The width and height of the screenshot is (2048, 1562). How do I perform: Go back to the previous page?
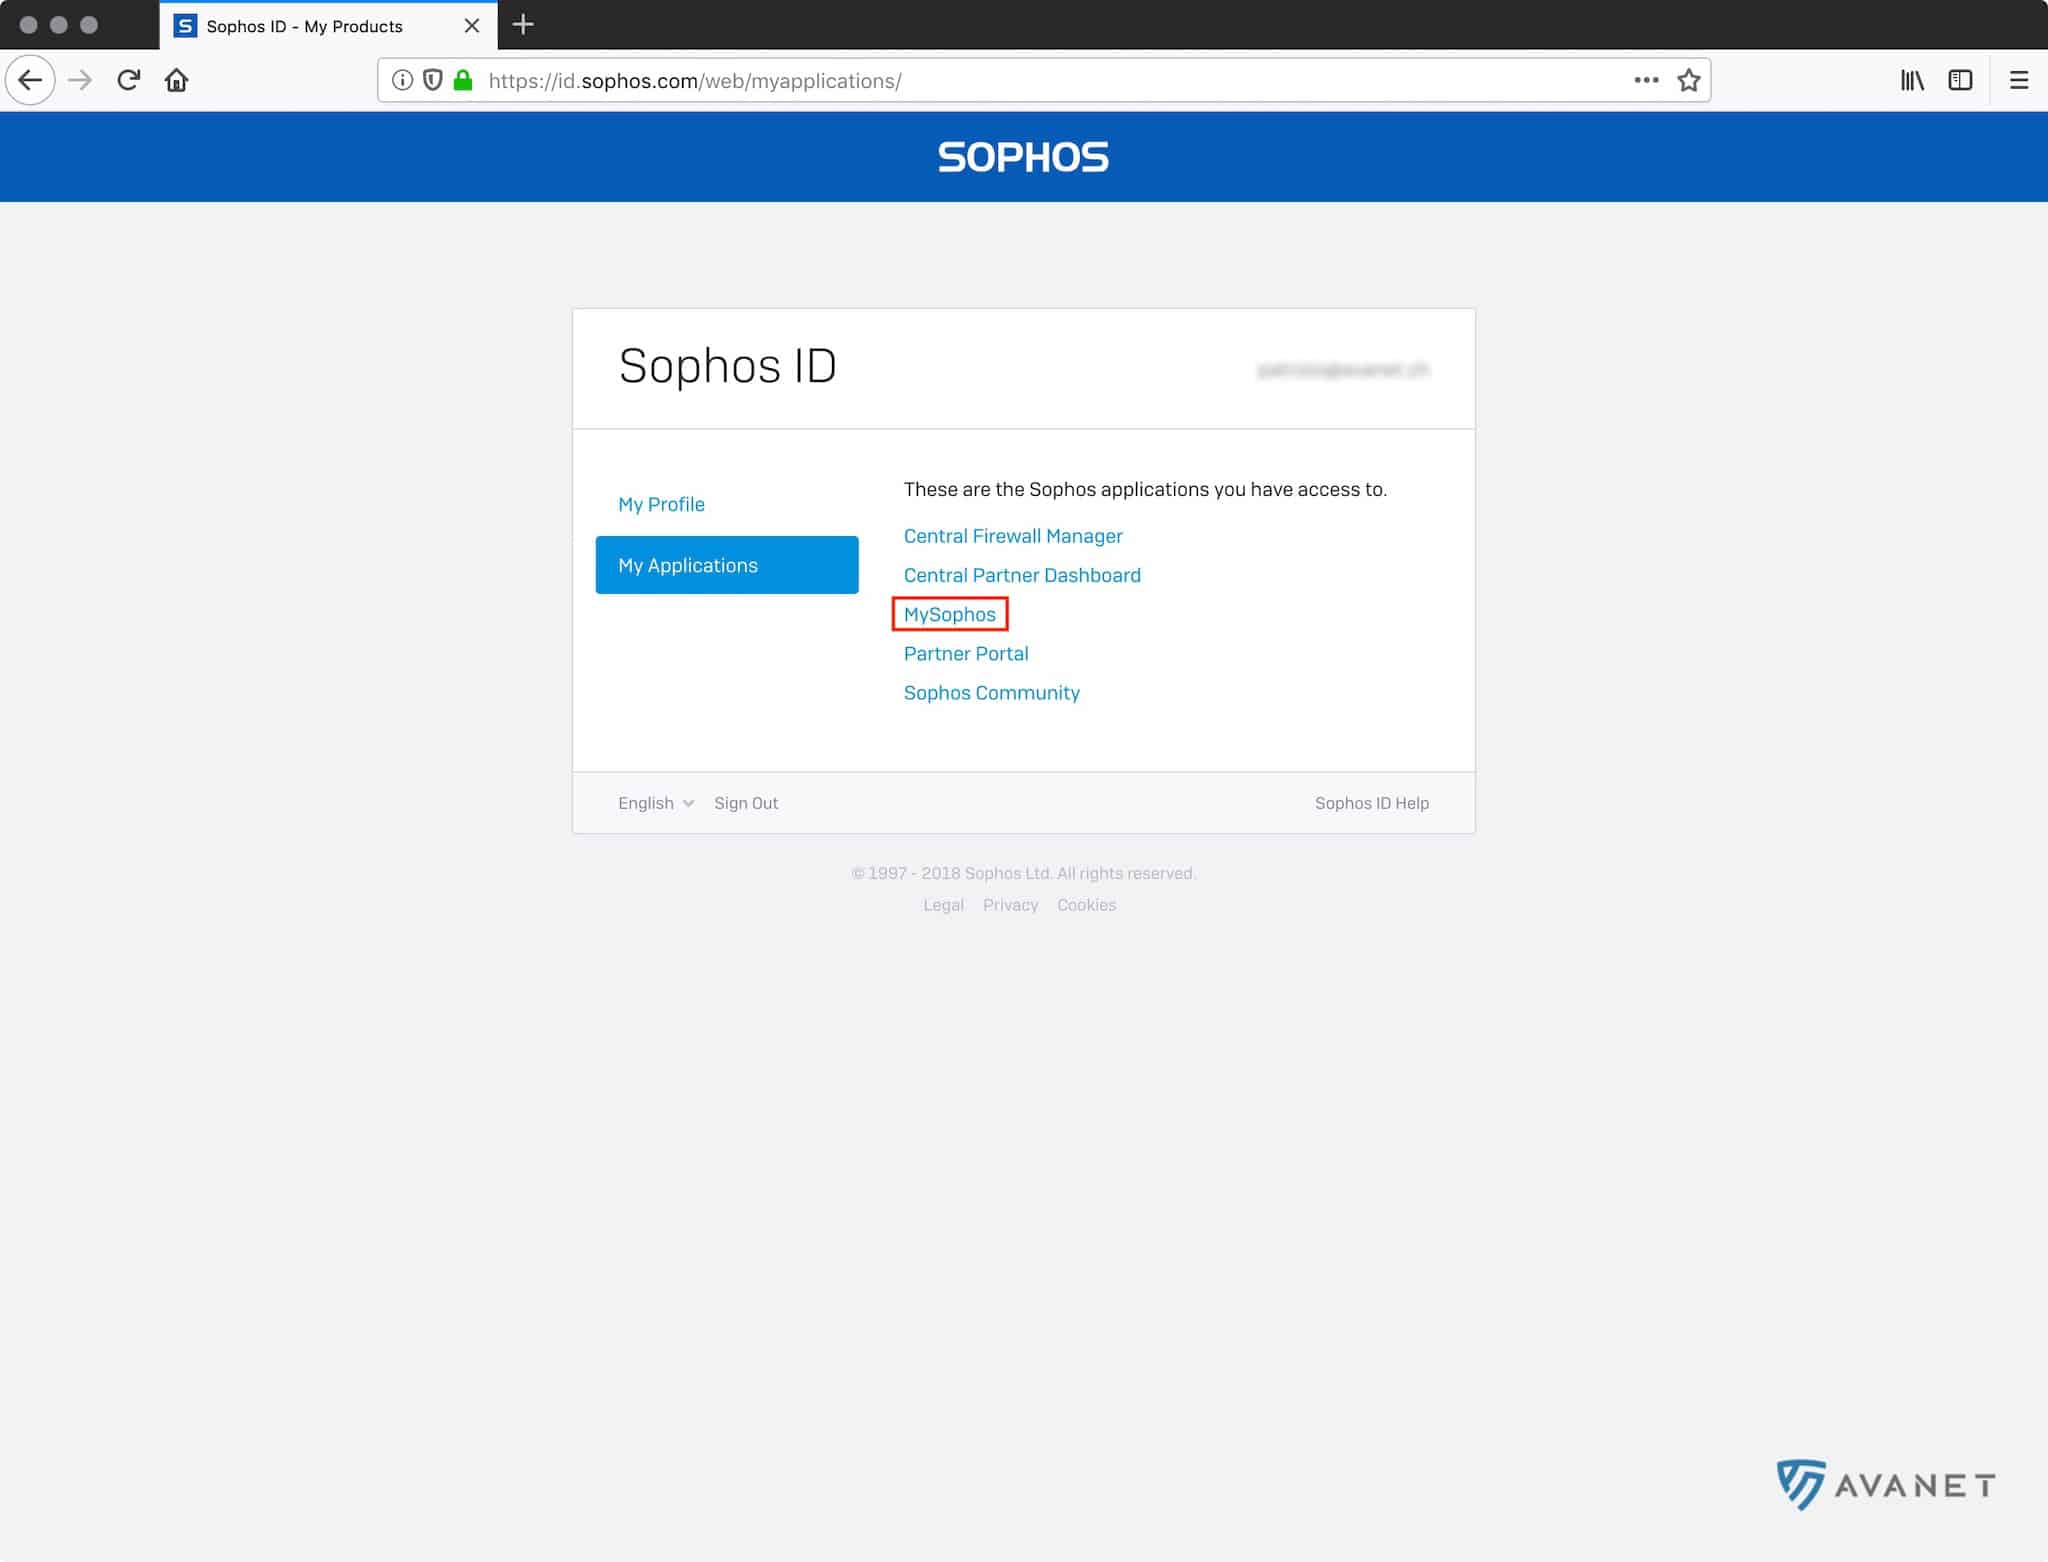(30, 80)
